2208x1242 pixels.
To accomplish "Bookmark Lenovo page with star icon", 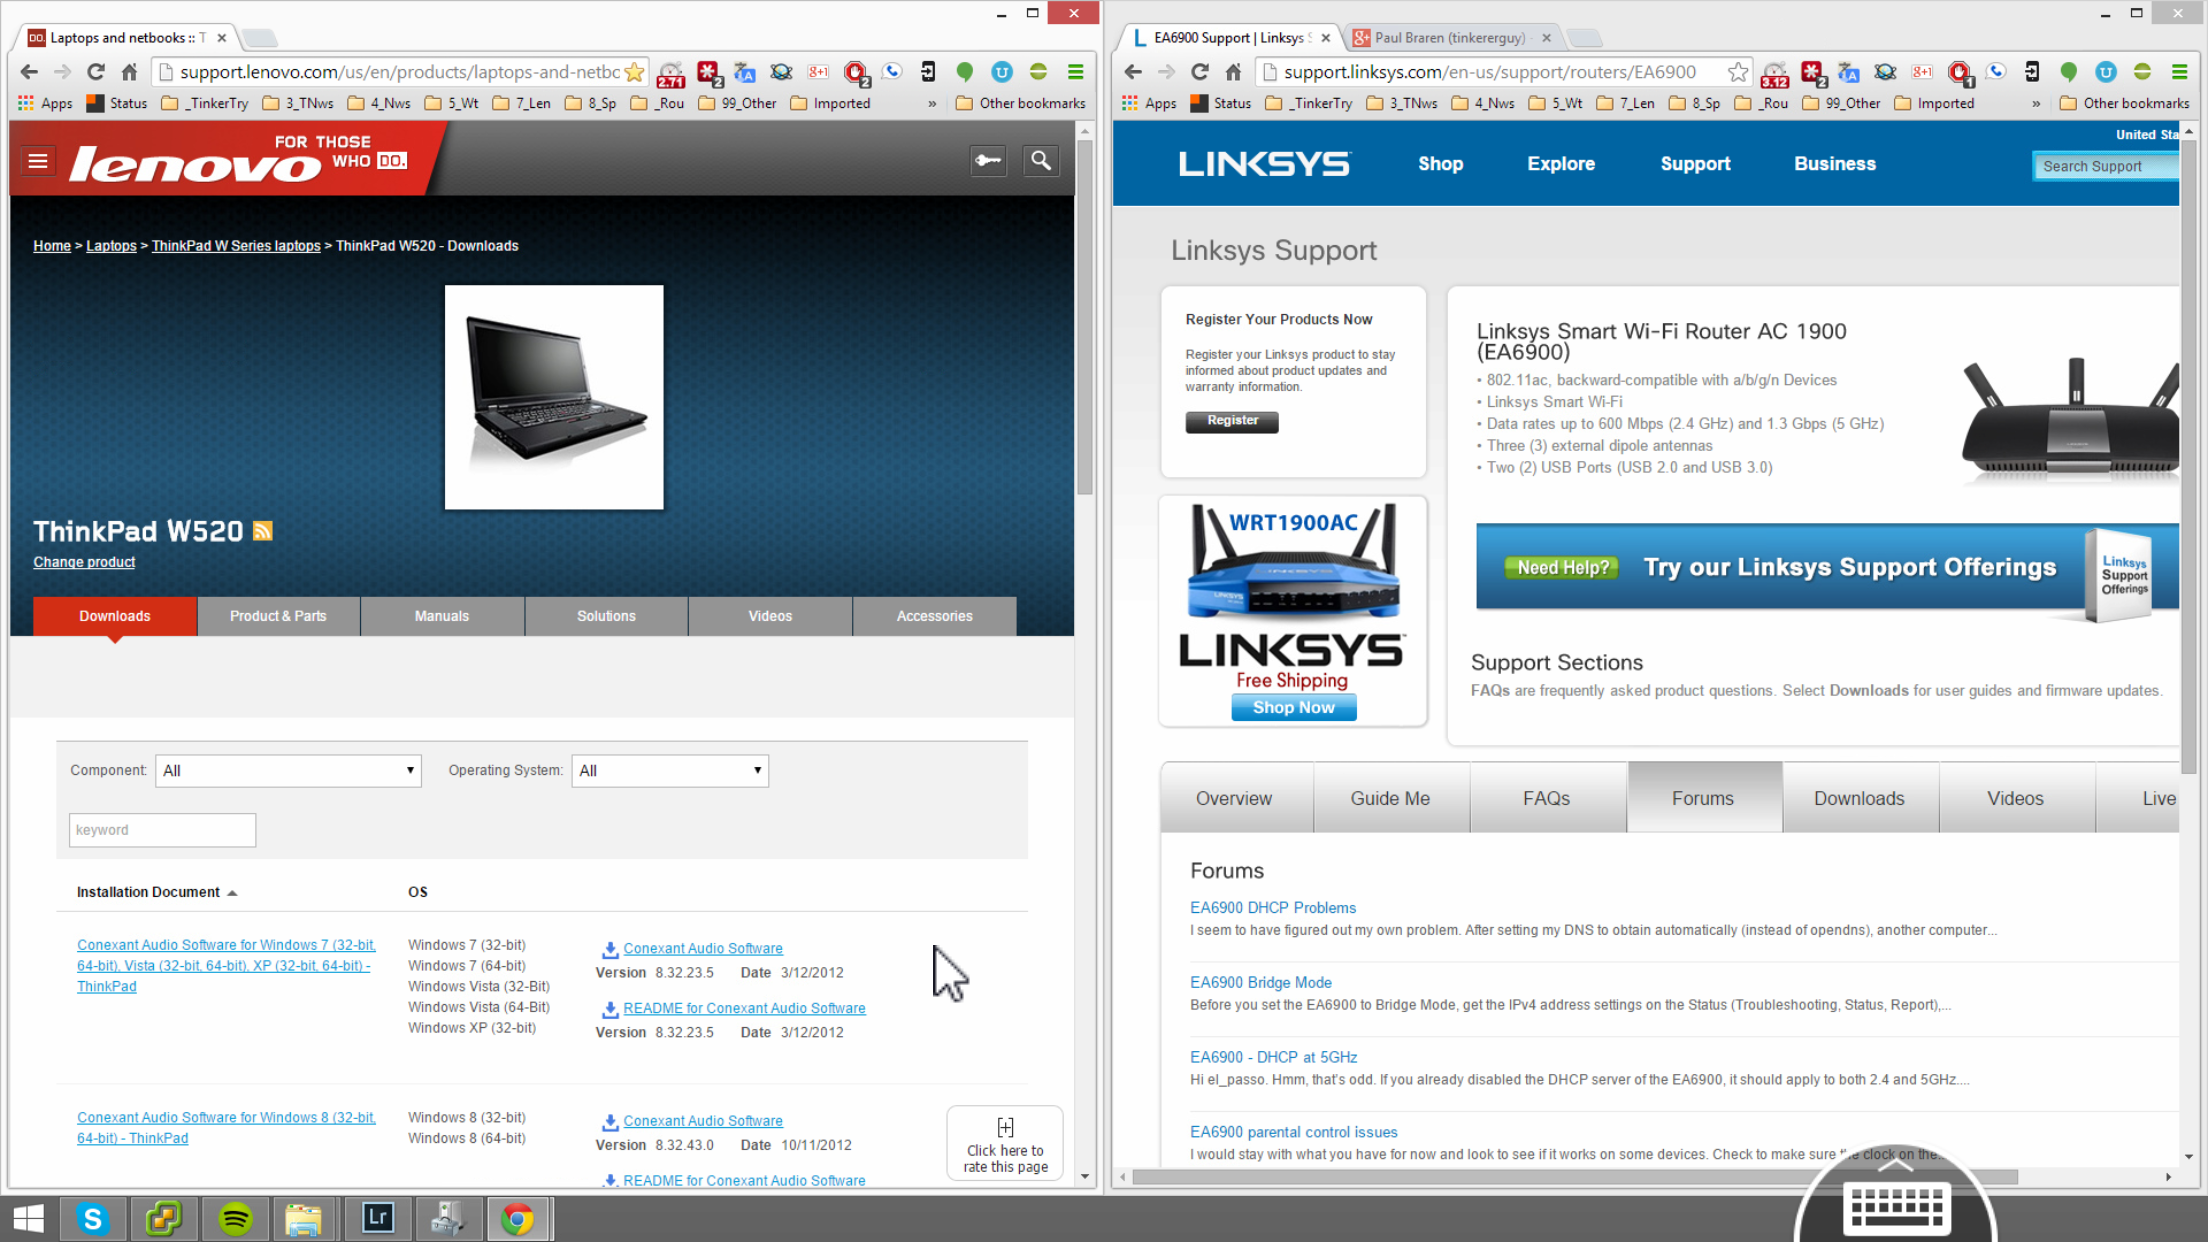I will click(x=634, y=72).
